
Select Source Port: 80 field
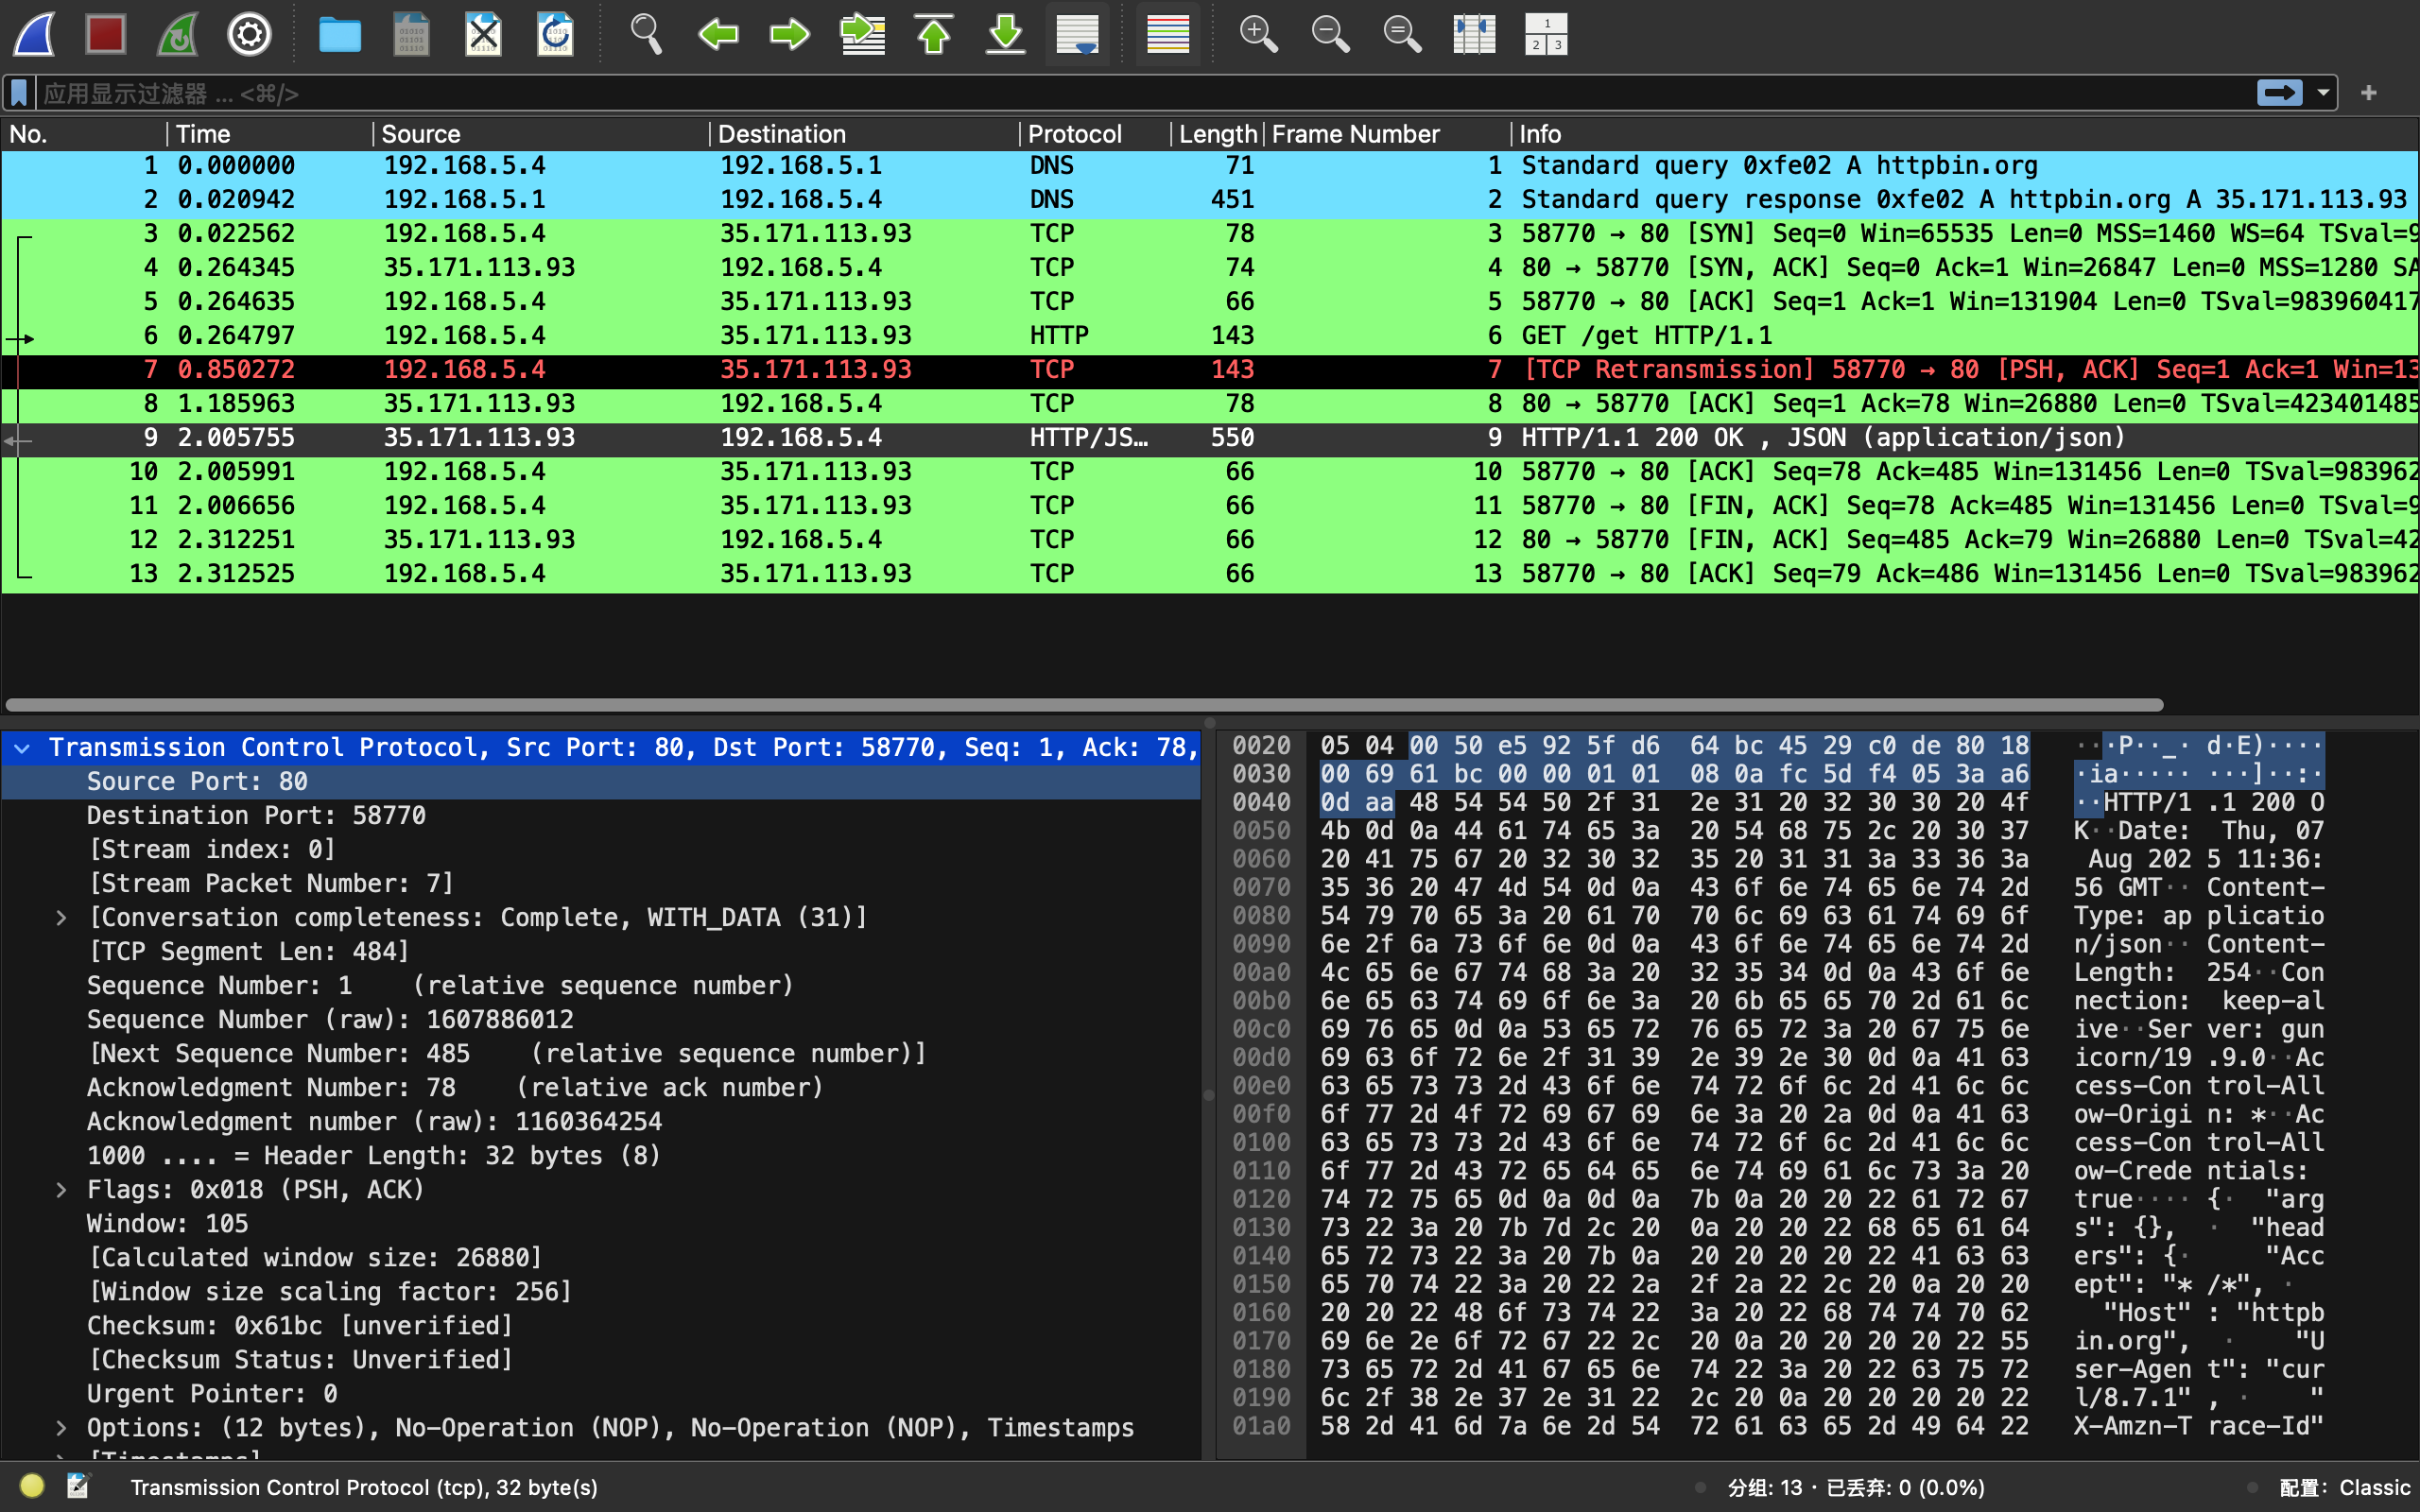[x=600, y=782]
